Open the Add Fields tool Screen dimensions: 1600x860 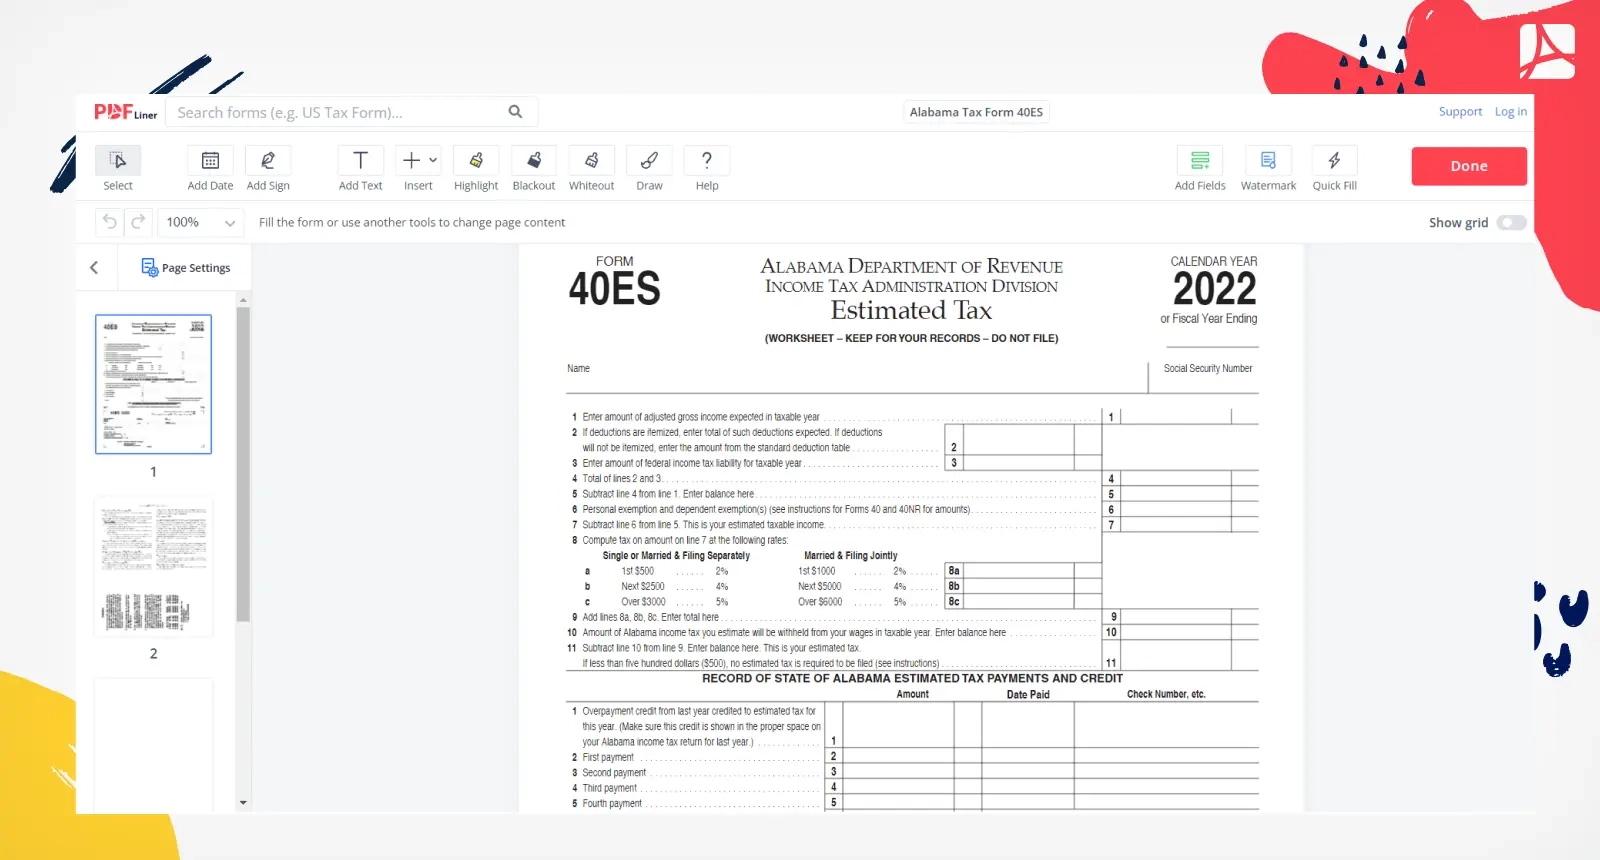[x=1200, y=161]
